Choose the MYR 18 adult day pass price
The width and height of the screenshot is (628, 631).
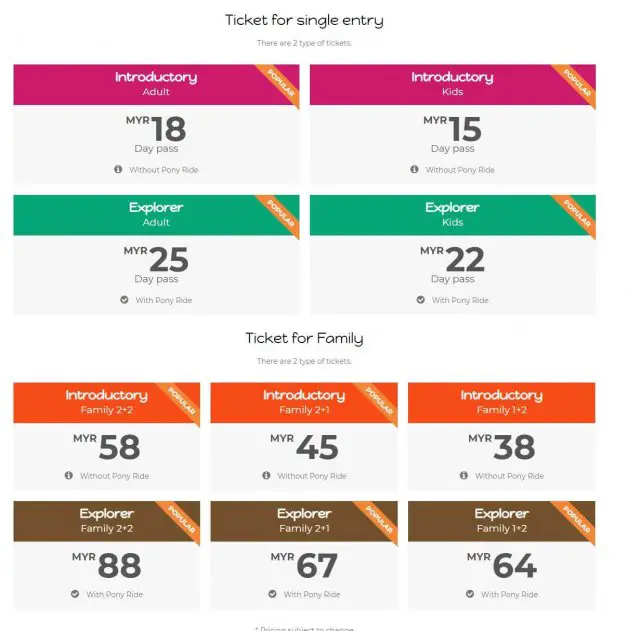coord(156,129)
